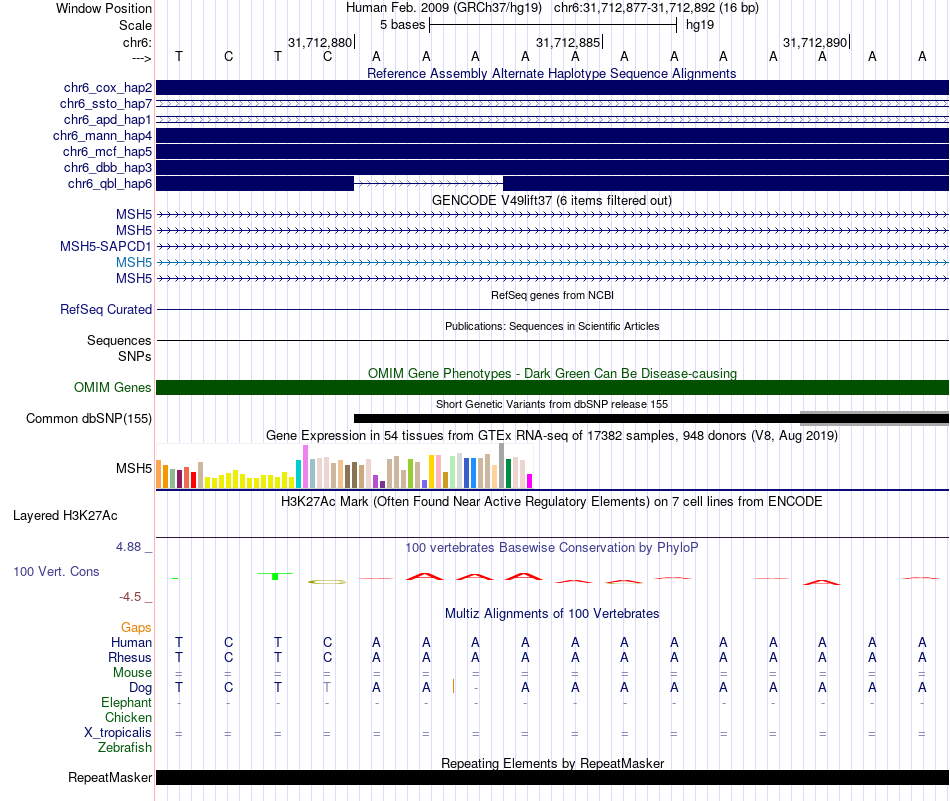950x801 pixels.
Task: Click the Common dbSNP(155) black variant bar
Action: [x=577, y=419]
